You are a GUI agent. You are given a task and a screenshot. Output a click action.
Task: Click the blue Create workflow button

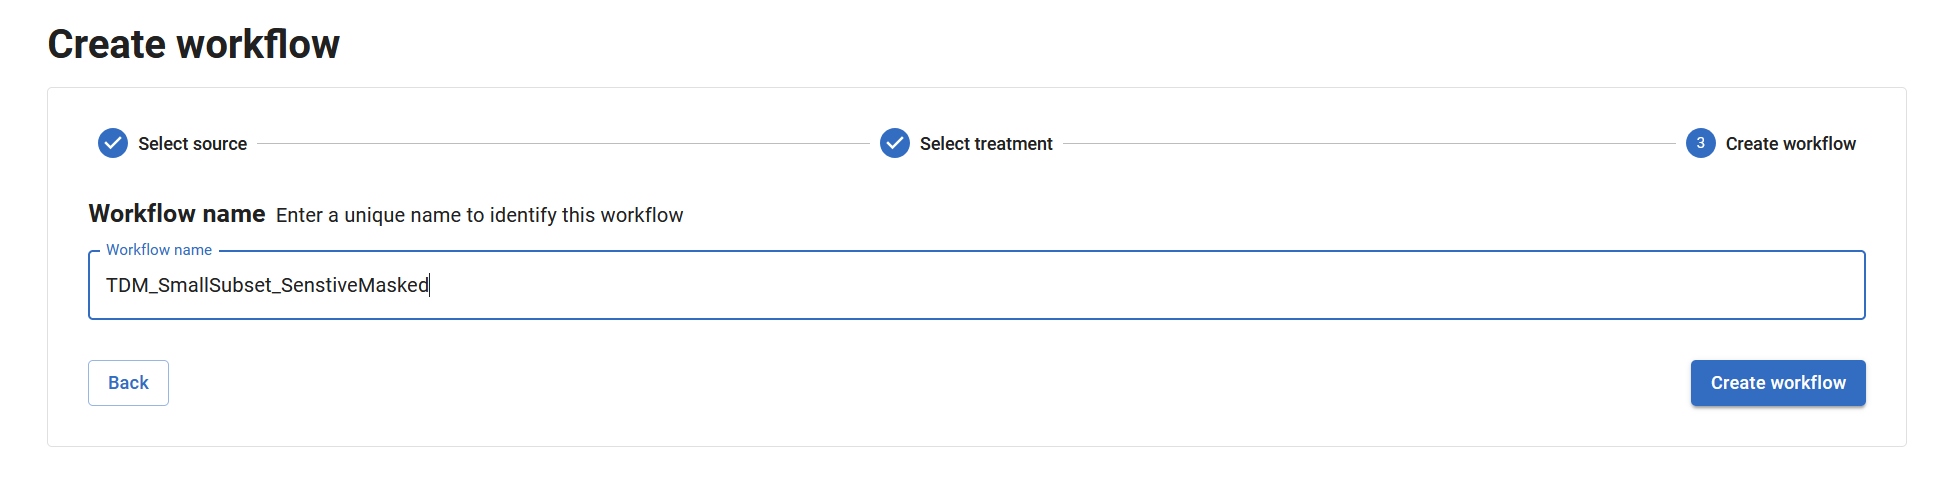pyautogui.click(x=1777, y=383)
